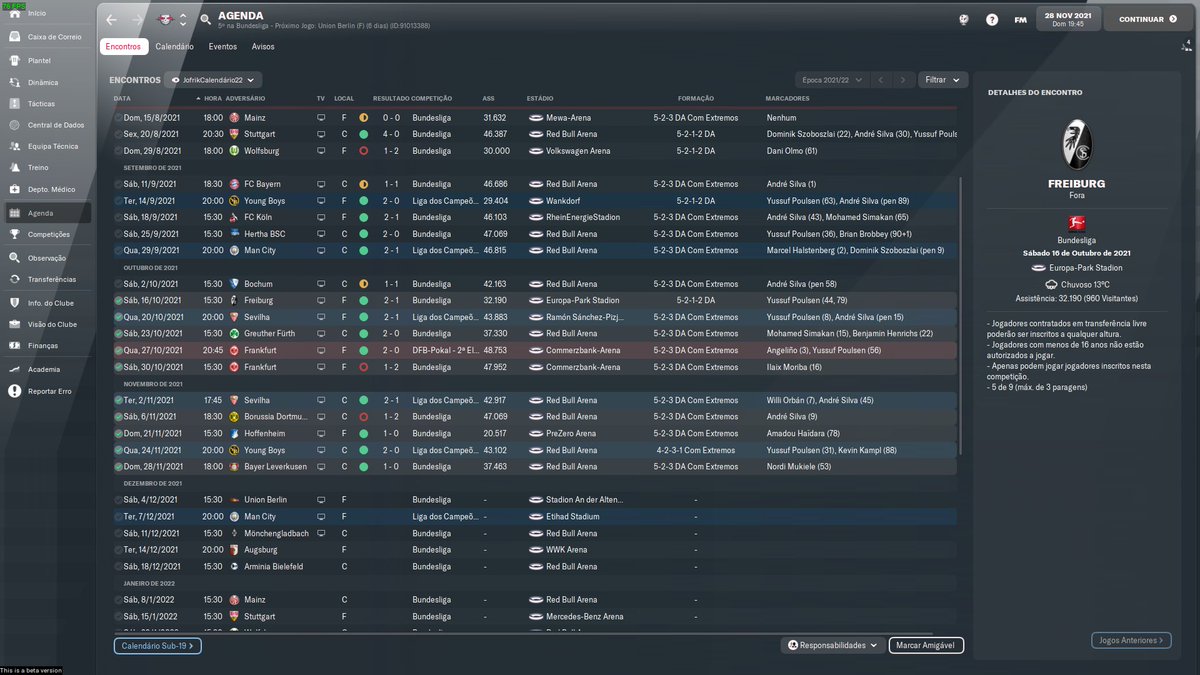Click the Bayer Leverkusen club badge
This screenshot has height=675, width=1200.
click(235, 466)
